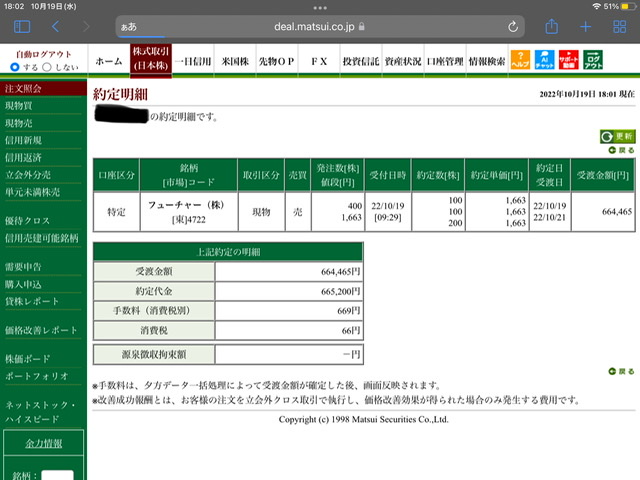Open the FX tab
The image size is (640, 480).
tap(319, 61)
